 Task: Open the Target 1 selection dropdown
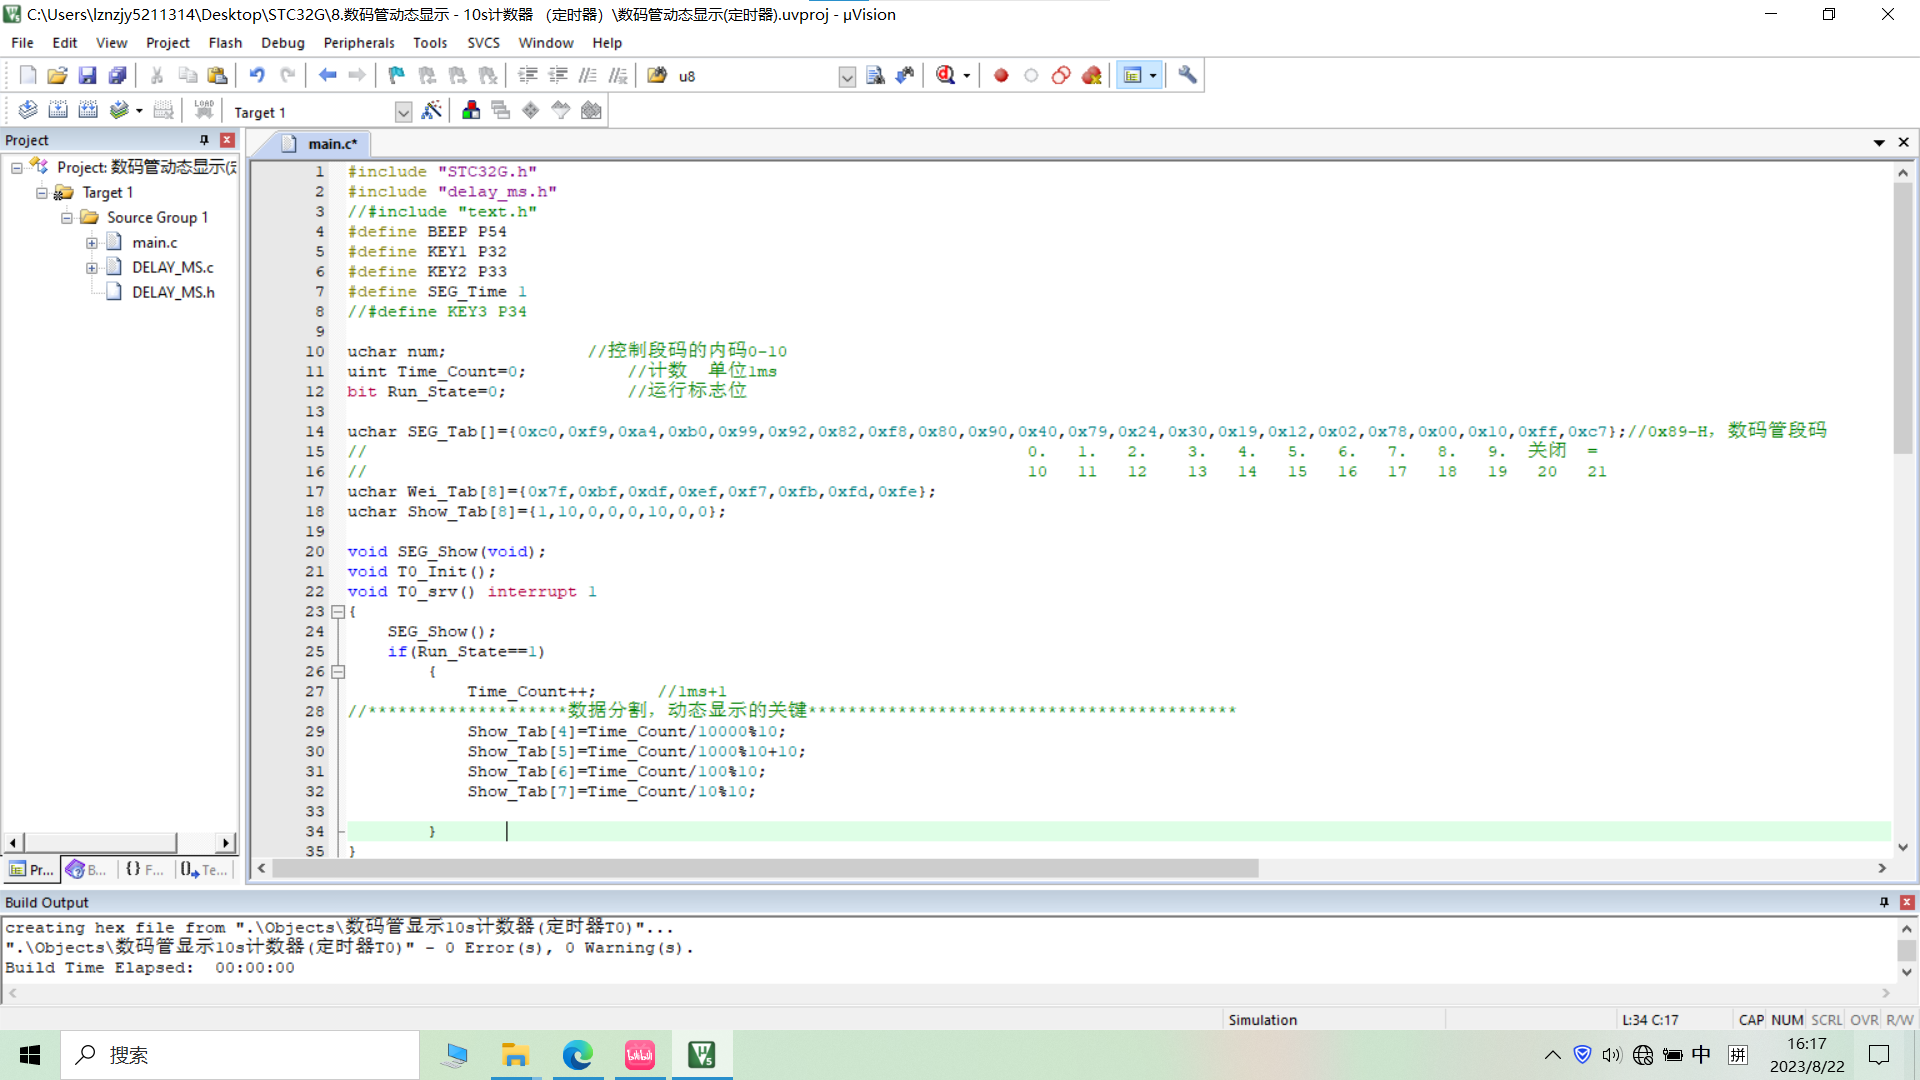403,112
